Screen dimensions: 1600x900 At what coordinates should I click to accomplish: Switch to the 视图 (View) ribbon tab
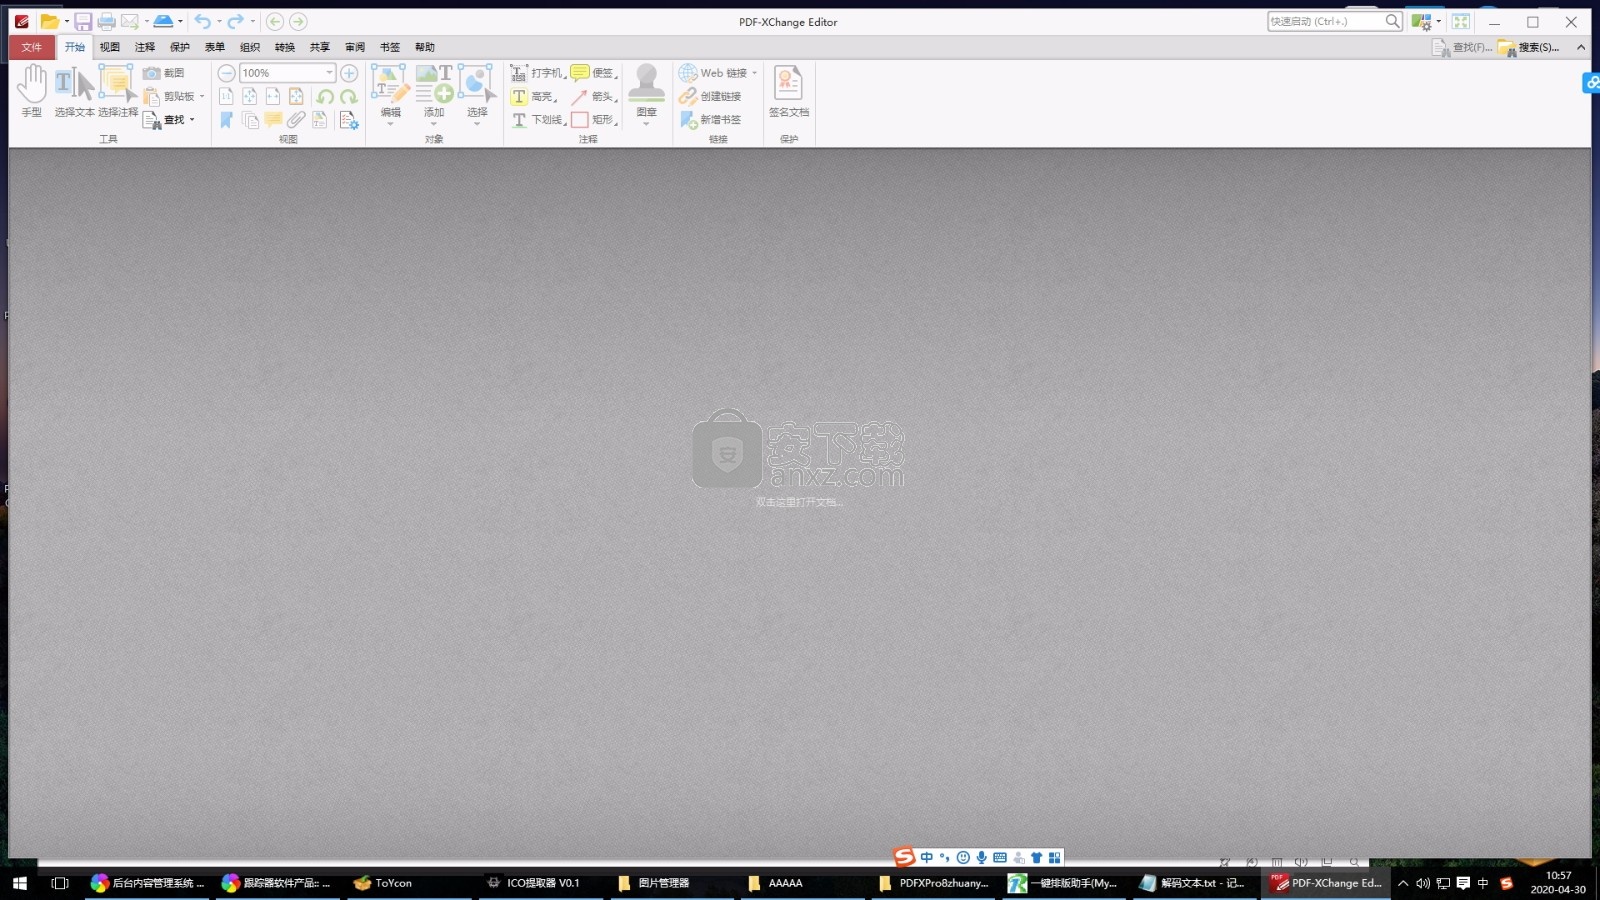pyautogui.click(x=110, y=47)
